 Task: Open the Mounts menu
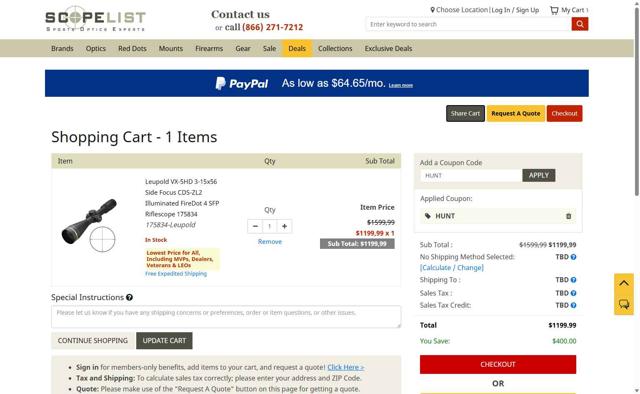[171, 48]
